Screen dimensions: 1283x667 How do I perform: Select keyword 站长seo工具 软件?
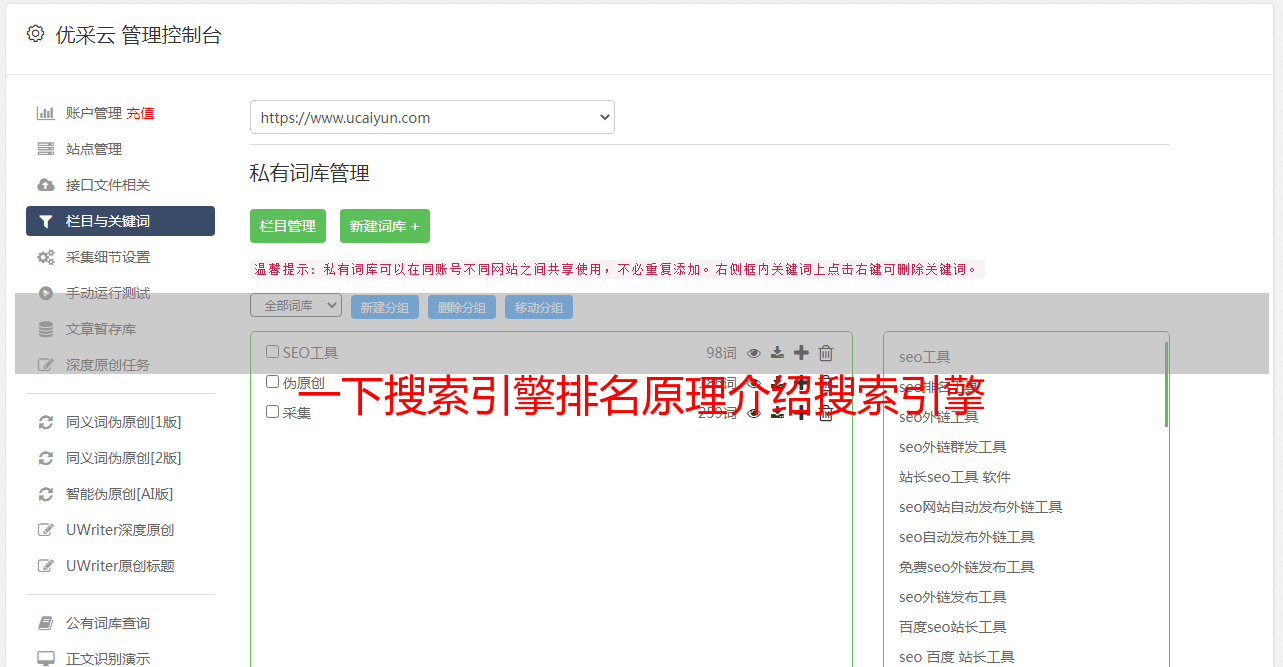click(x=955, y=477)
